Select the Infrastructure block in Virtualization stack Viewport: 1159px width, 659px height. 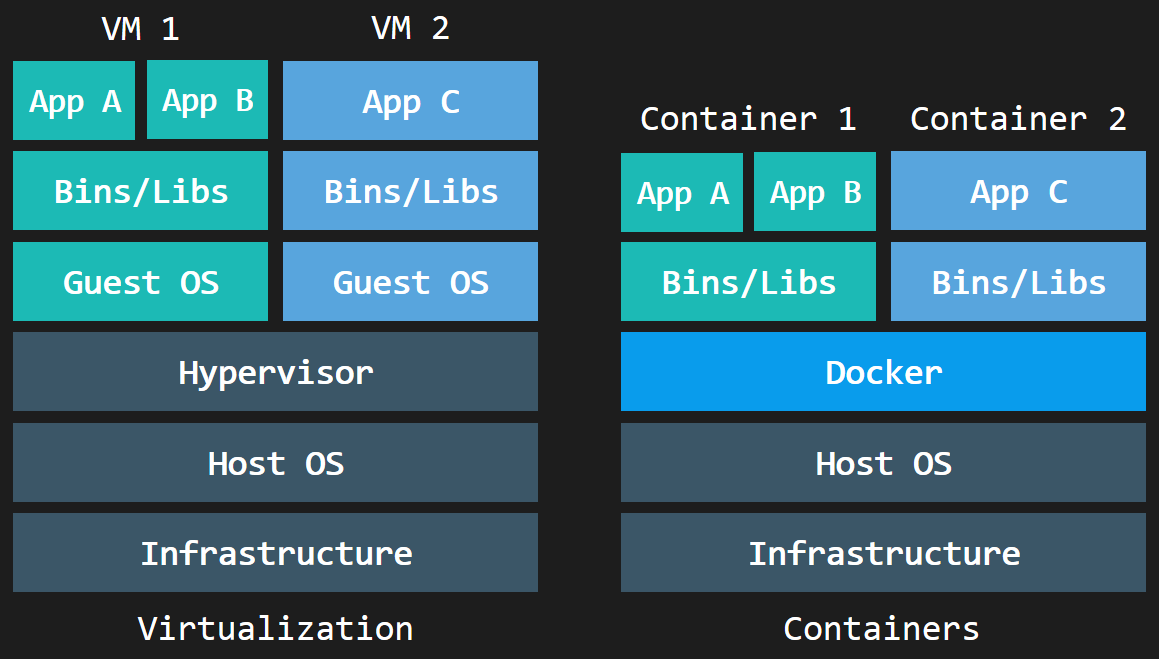275,553
